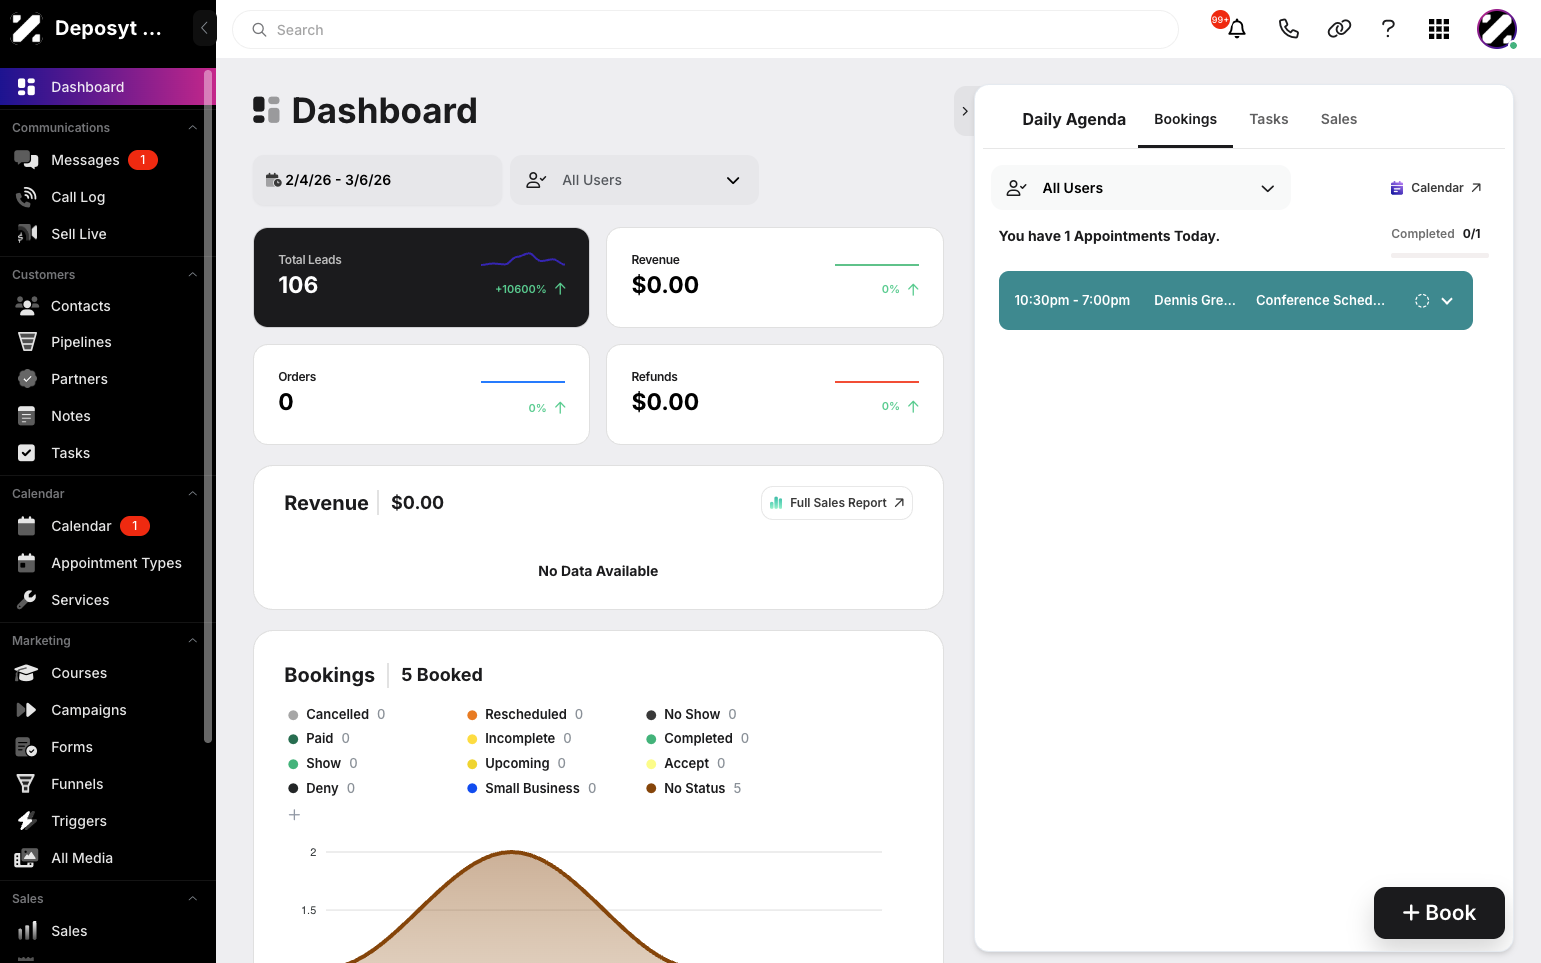Viewport: 1541px width, 963px height.
Task: Collapse the Customers sidebar section
Action: (193, 275)
